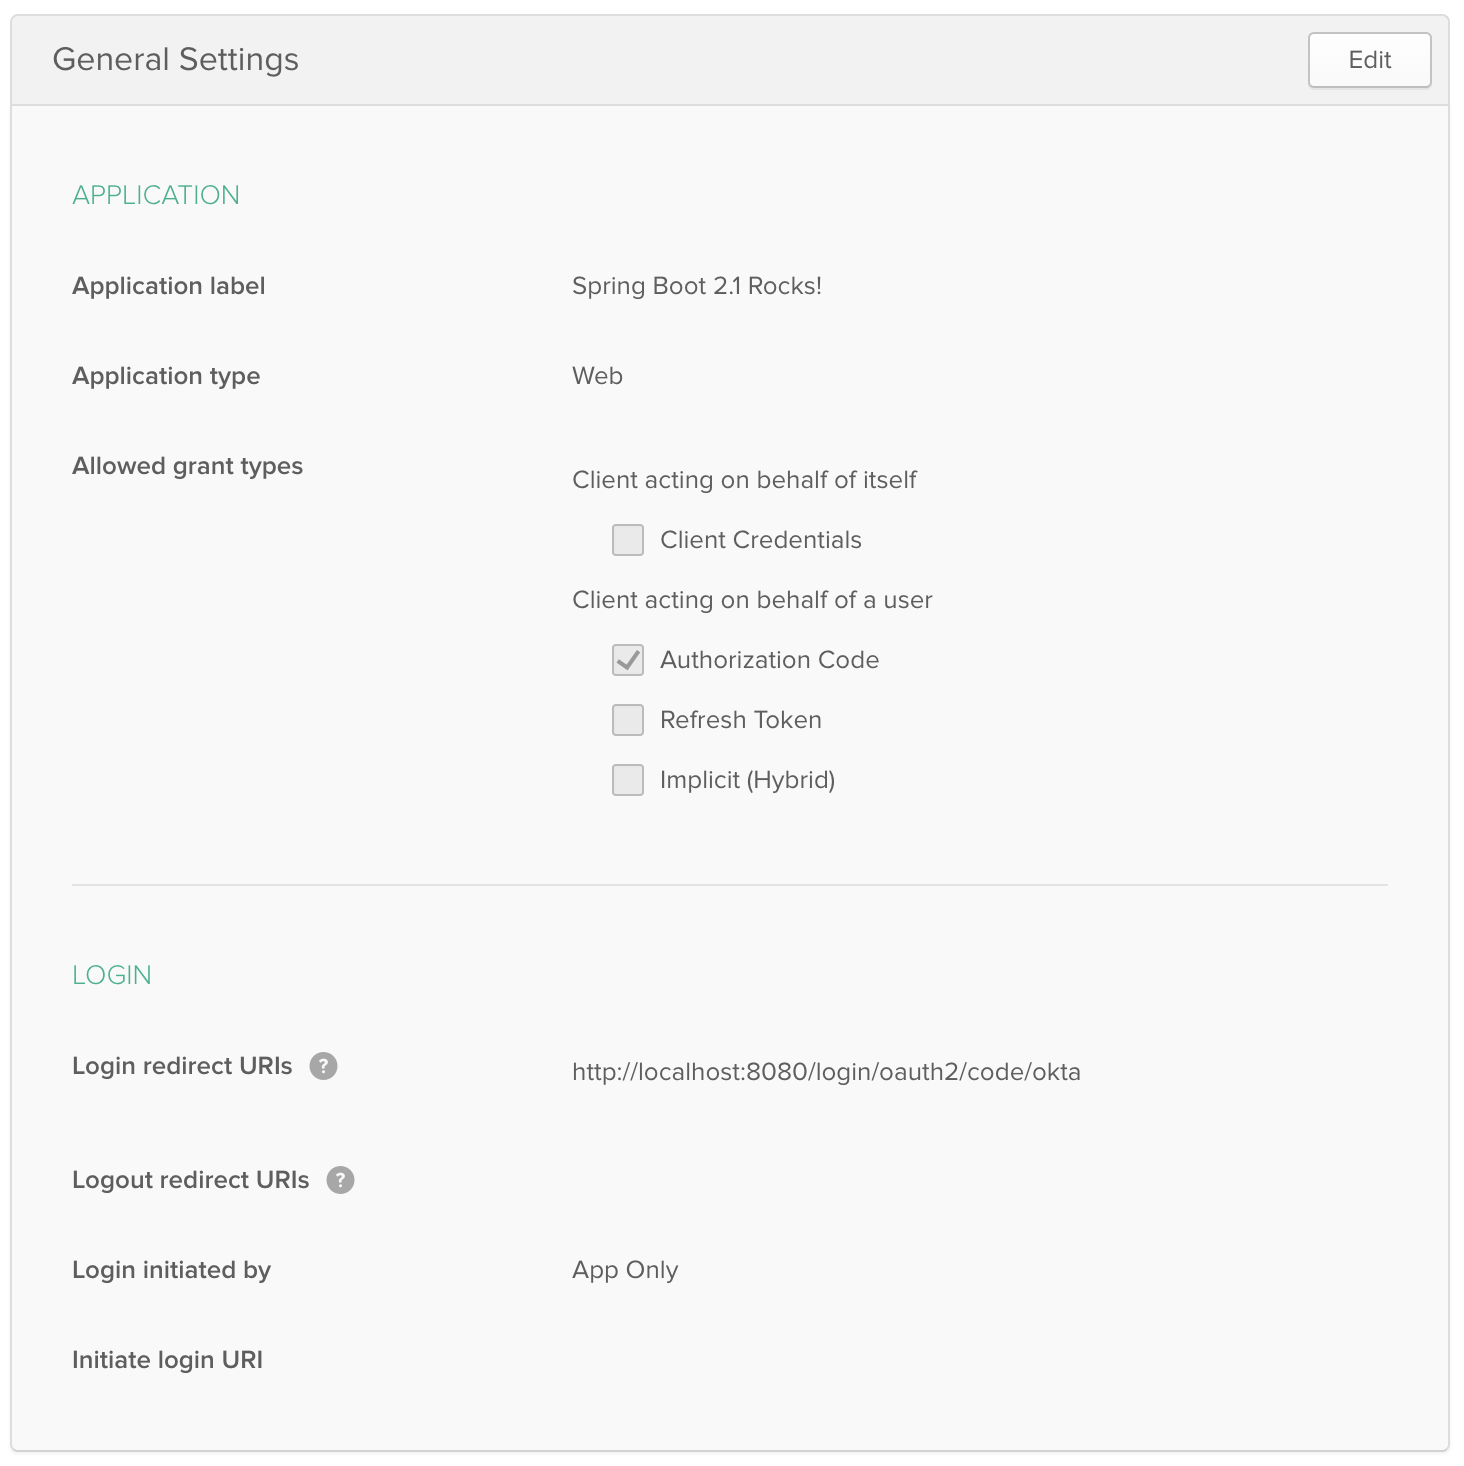Click the Refresh Token label text
1464x1466 pixels.
tap(740, 720)
